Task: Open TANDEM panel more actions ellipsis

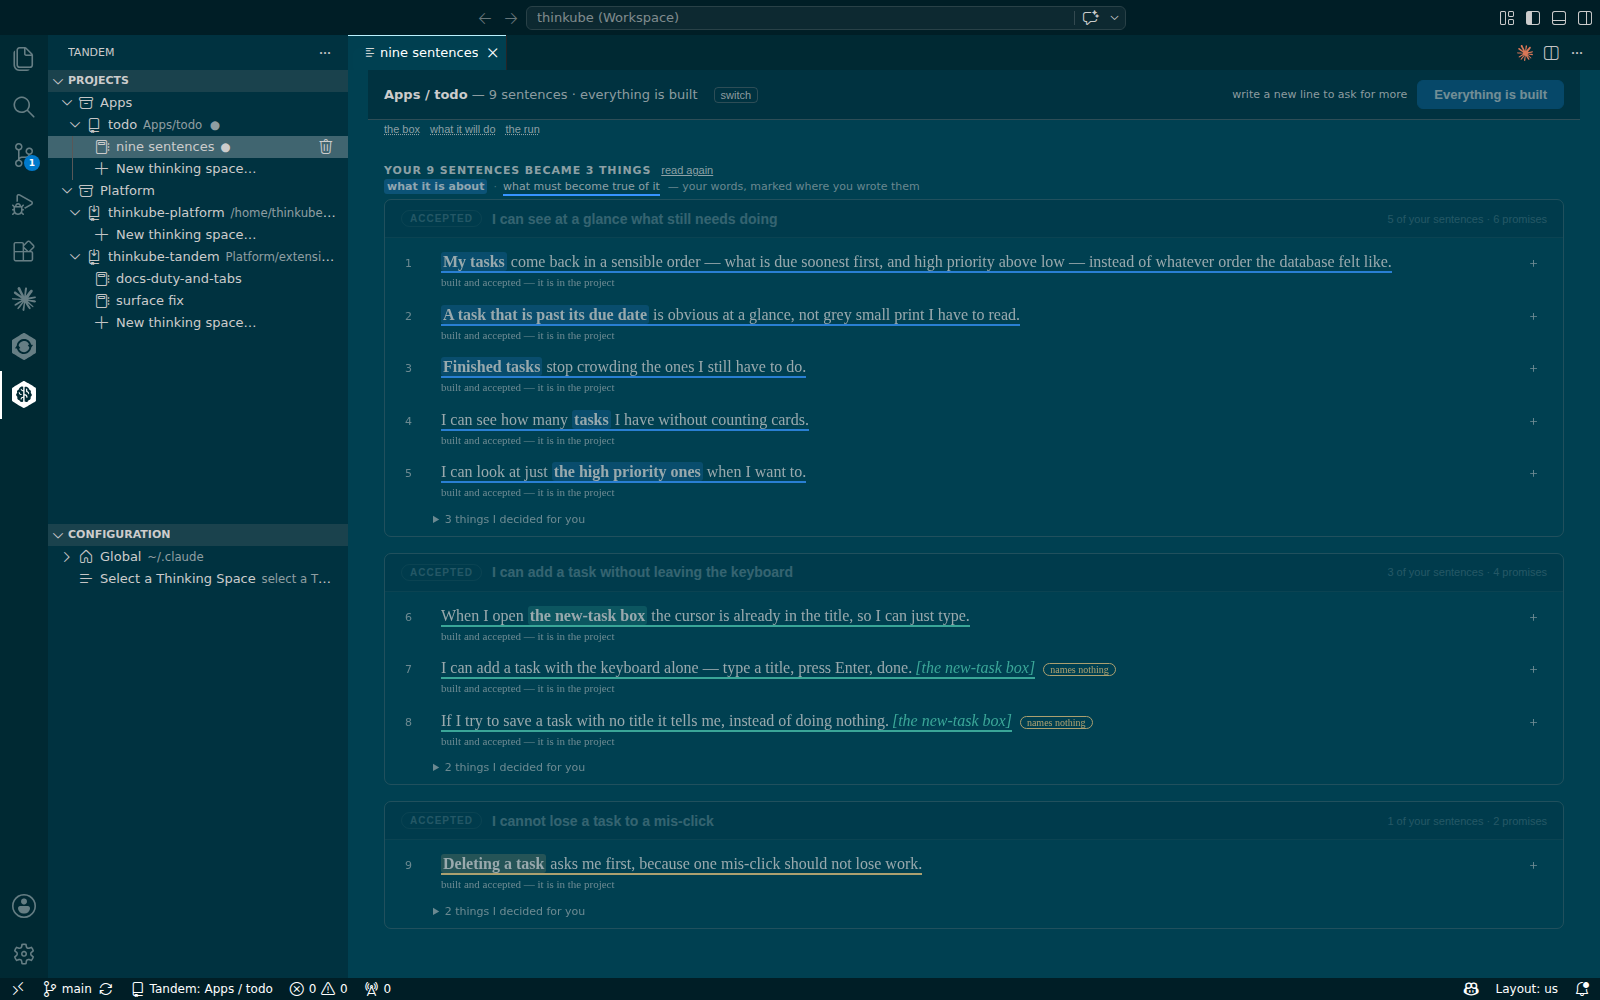Action: (325, 52)
